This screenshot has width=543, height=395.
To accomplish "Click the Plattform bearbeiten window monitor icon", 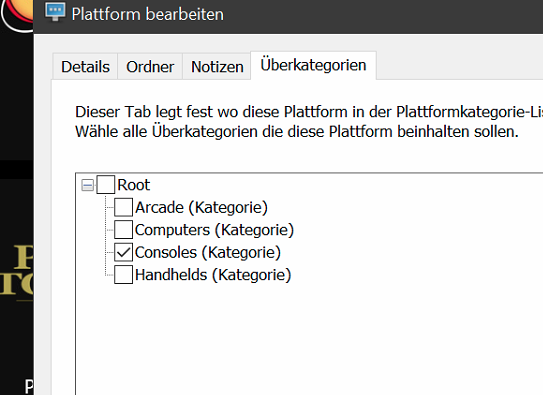I will [55, 12].
